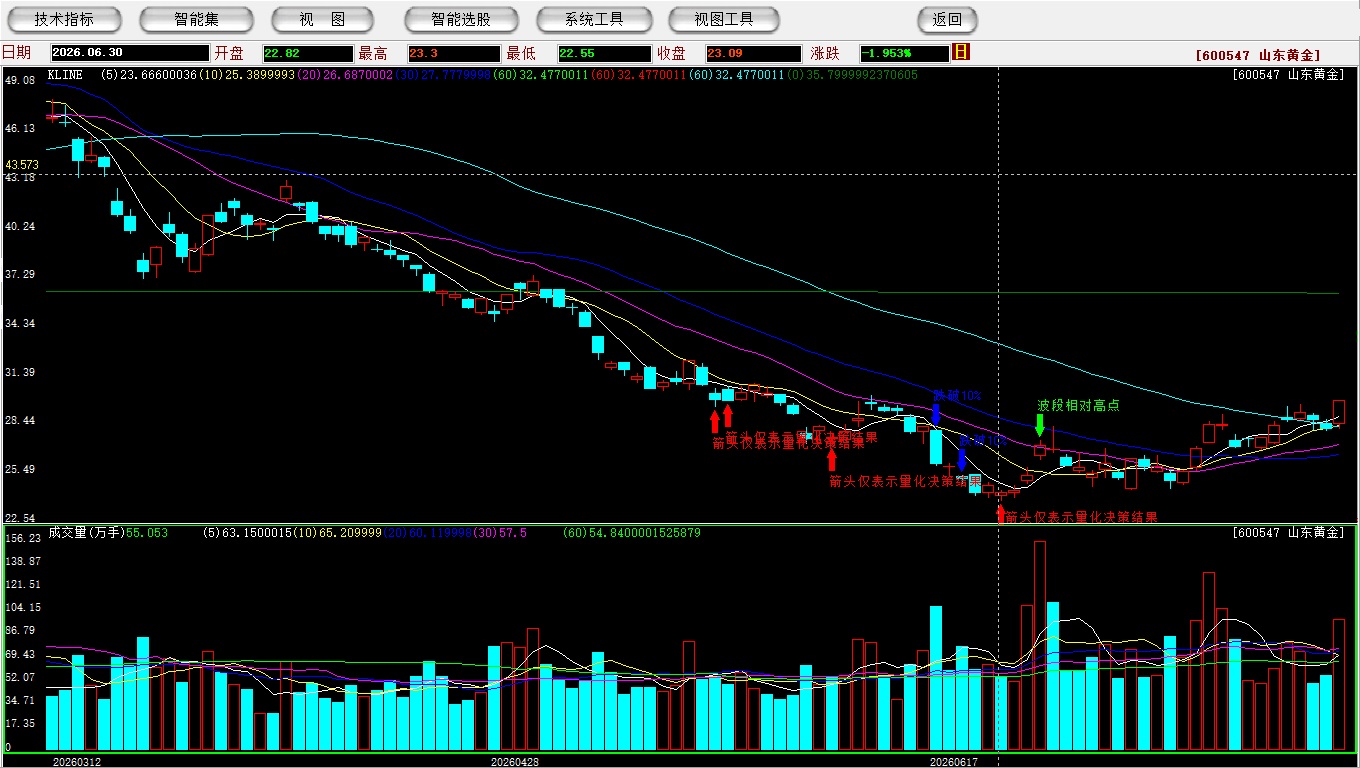Viewport: 1360px width, 768px height.
Task: Click the red [600547 山东黄金] title label
Action: [x=1257, y=55]
